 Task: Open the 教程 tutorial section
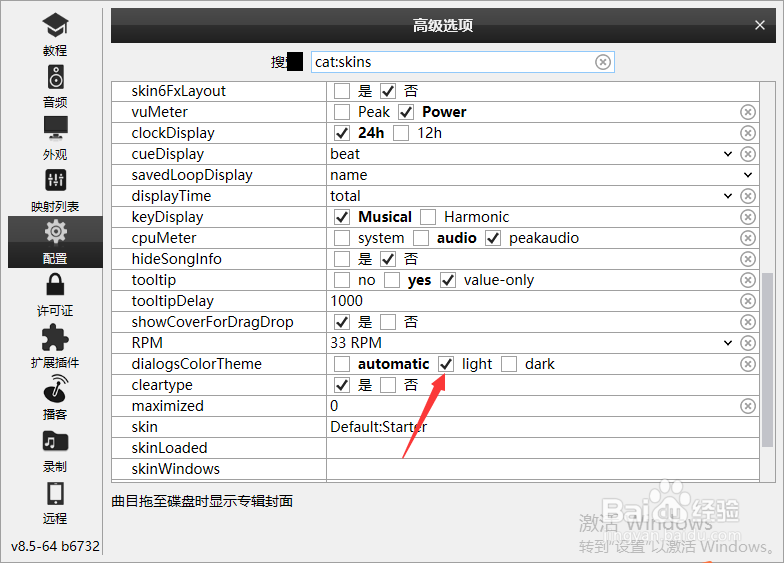point(55,34)
